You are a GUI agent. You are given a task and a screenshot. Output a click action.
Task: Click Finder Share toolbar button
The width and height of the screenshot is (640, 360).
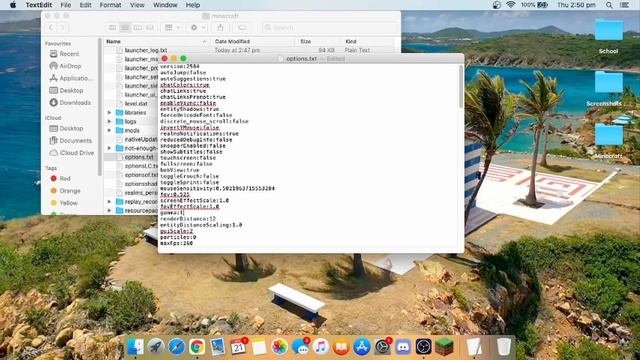[220, 27]
